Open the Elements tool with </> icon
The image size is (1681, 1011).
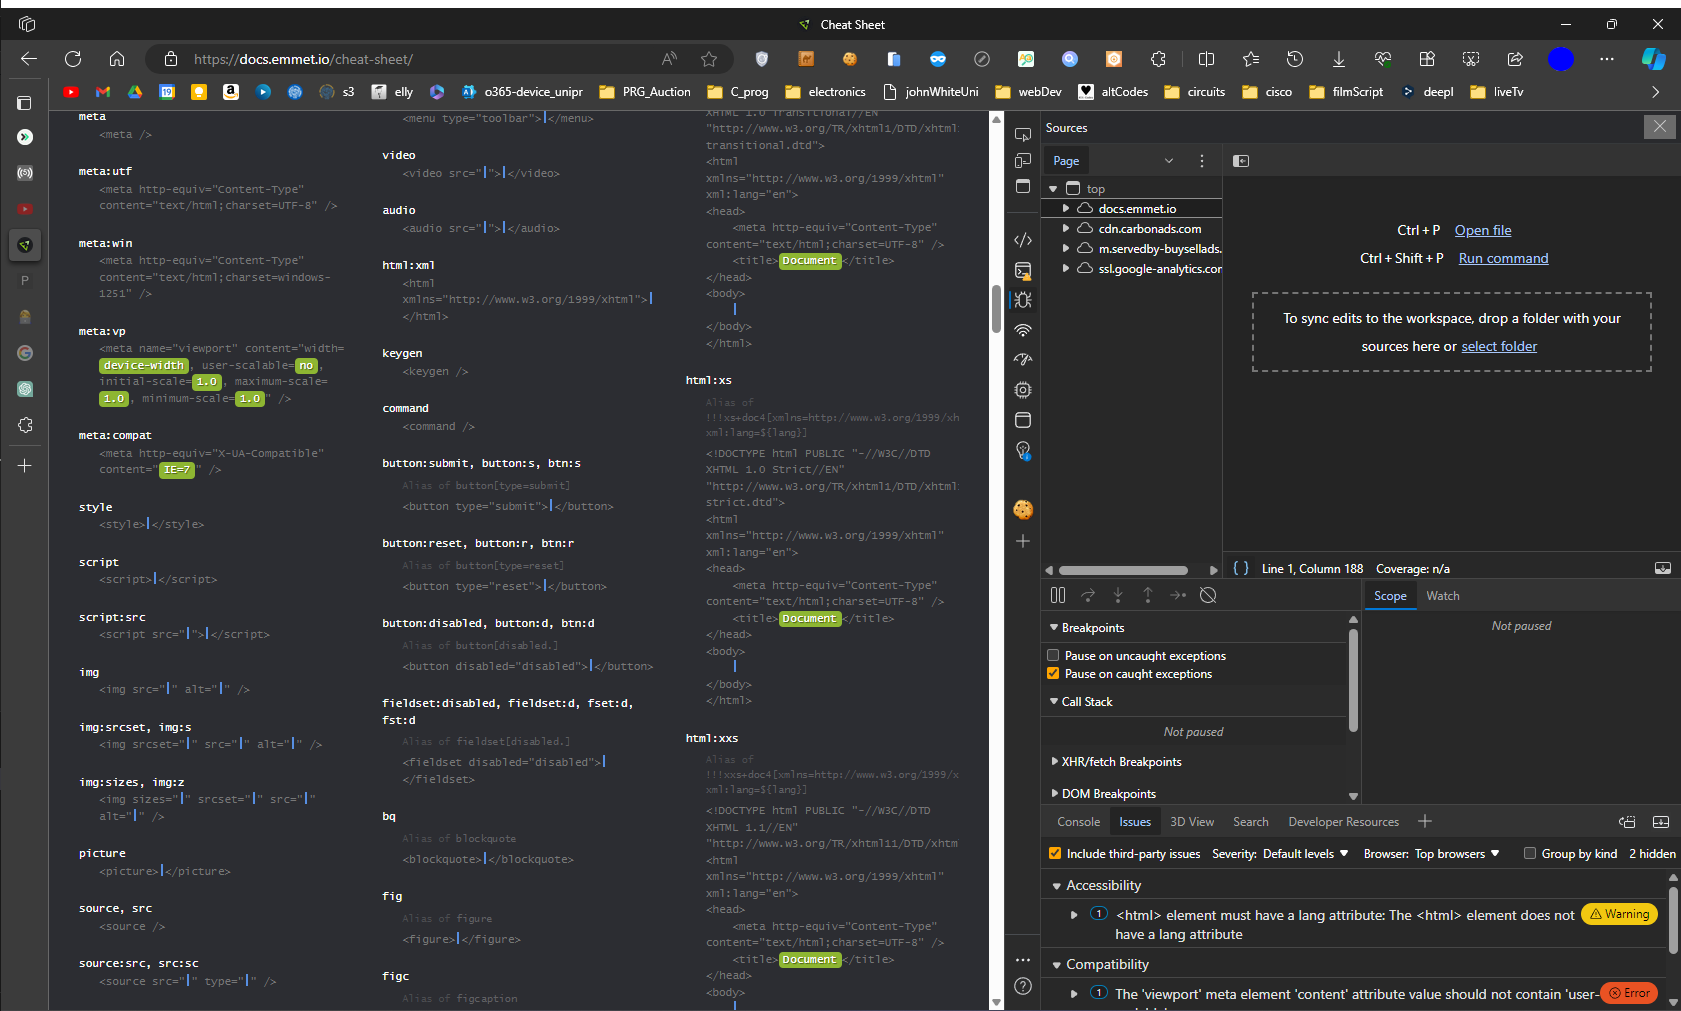click(1023, 240)
